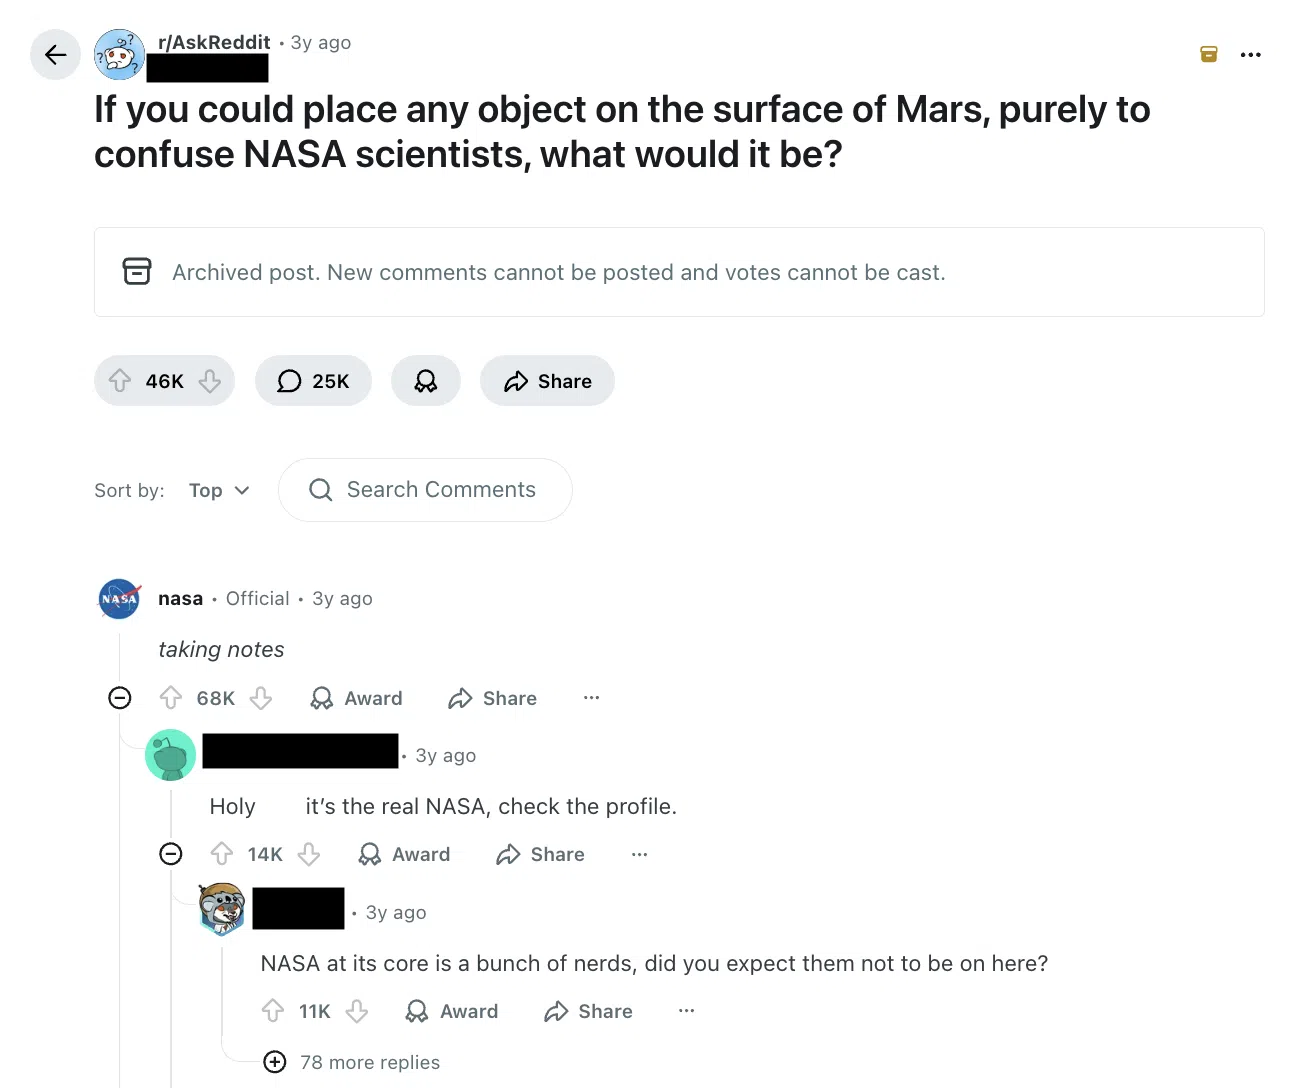This screenshot has width=1296, height=1088.
Task: Collapse the nasa comment thread
Action: pyautogui.click(x=120, y=698)
